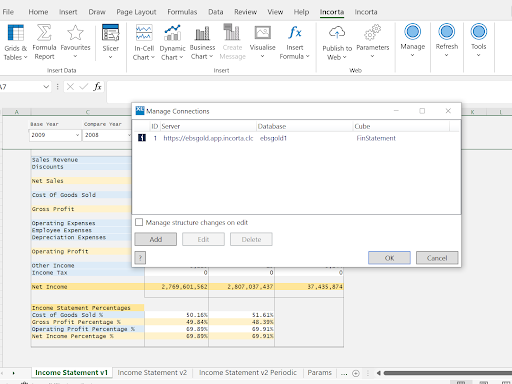The height and width of the screenshot is (384, 512).
Task: Click the next sheet navigation arrow
Action: (x=13, y=373)
